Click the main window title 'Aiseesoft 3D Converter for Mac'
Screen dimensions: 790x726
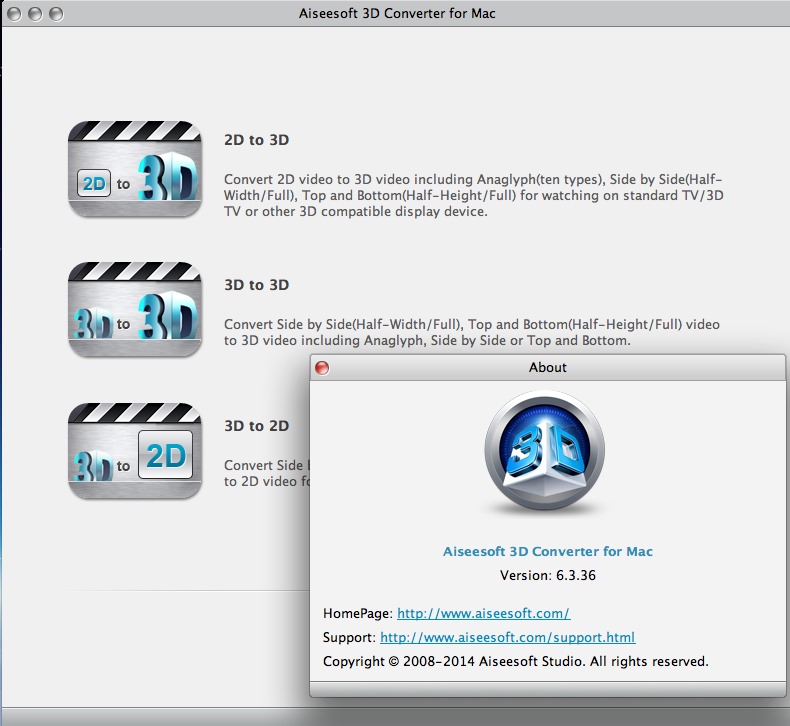tap(397, 13)
